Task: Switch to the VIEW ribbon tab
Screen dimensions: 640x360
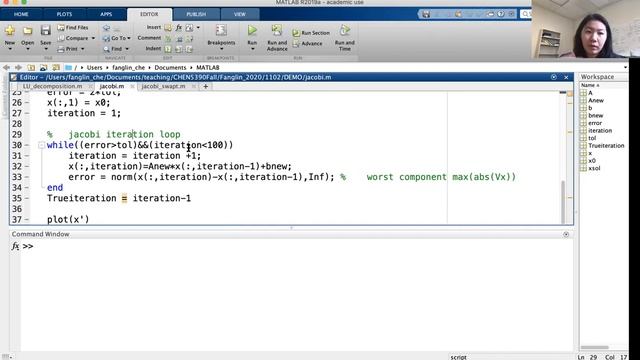Action: click(x=240, y=14)
